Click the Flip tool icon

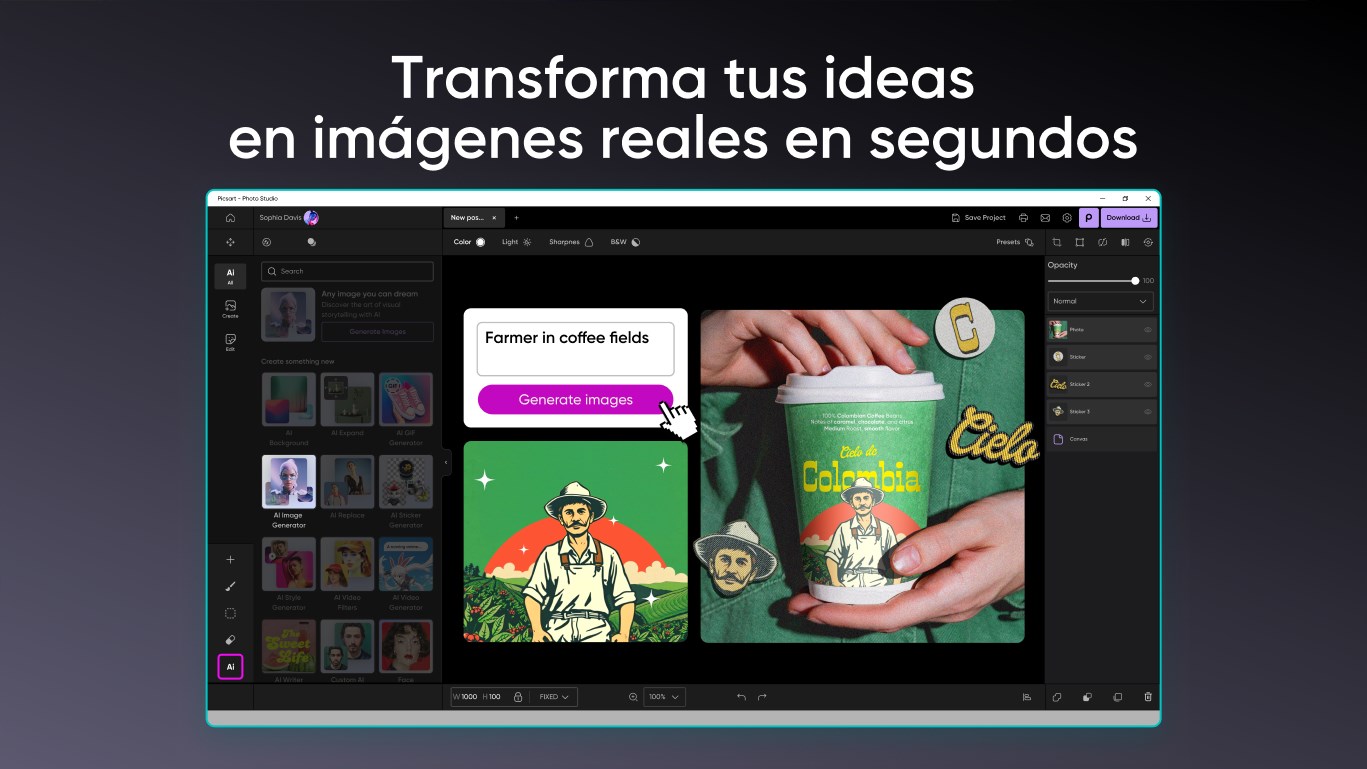[1102, 242]
